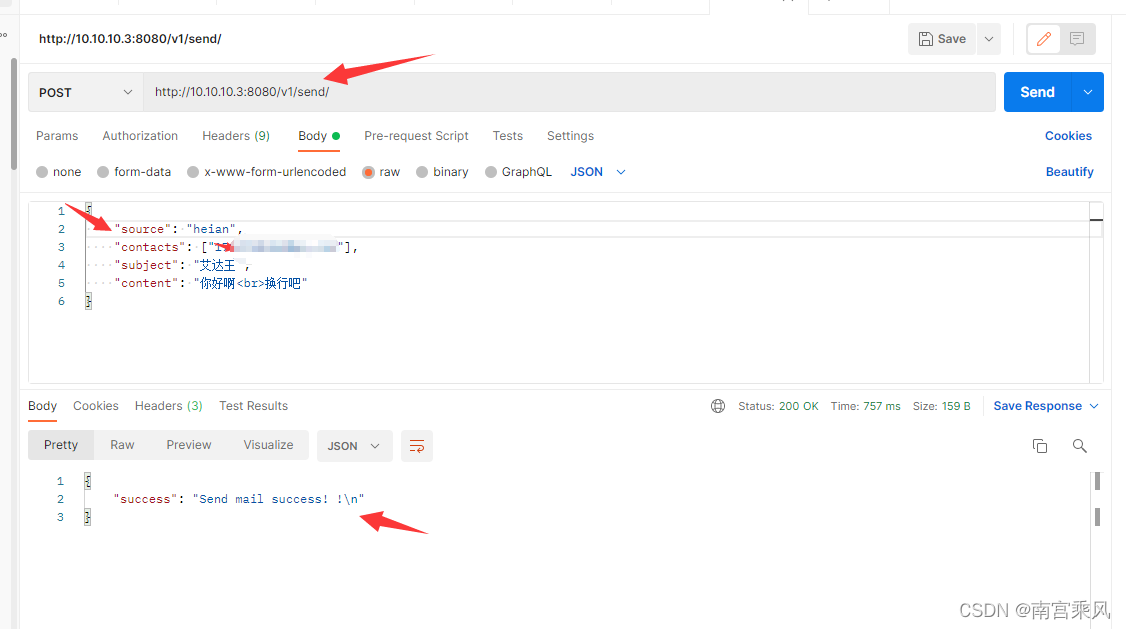The width and height of the screenshot is (1126, 629).
Task: Select the raw body radio button
Action: coord(368,172)
